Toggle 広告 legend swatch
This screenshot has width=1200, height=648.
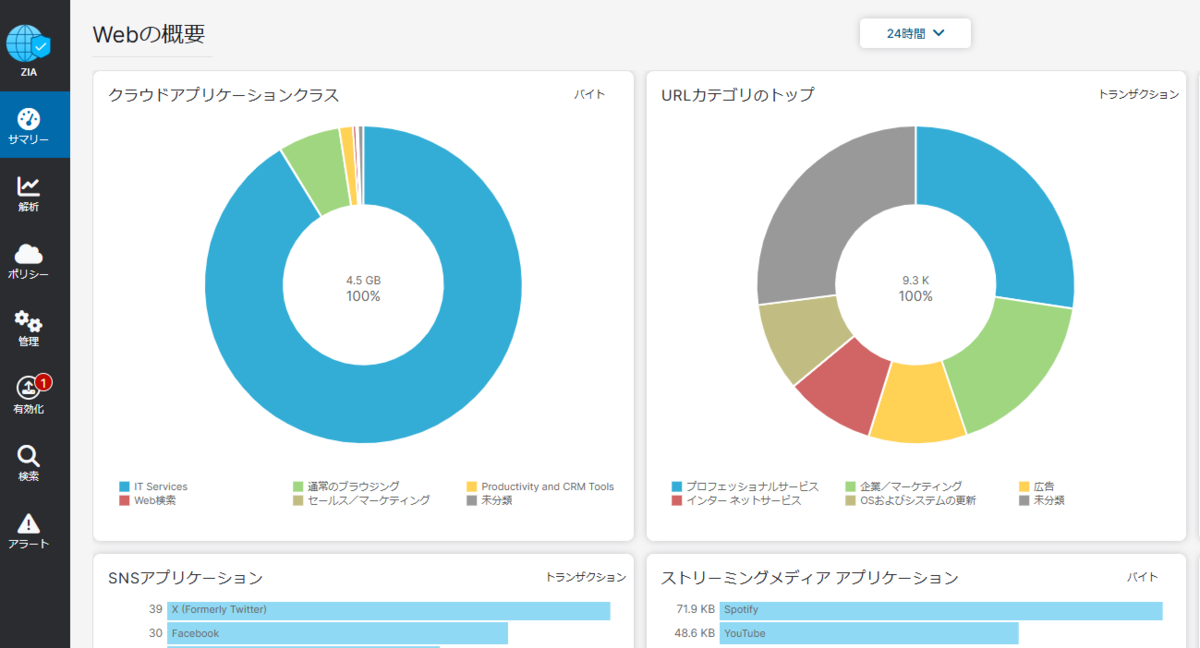(1025, 487)
